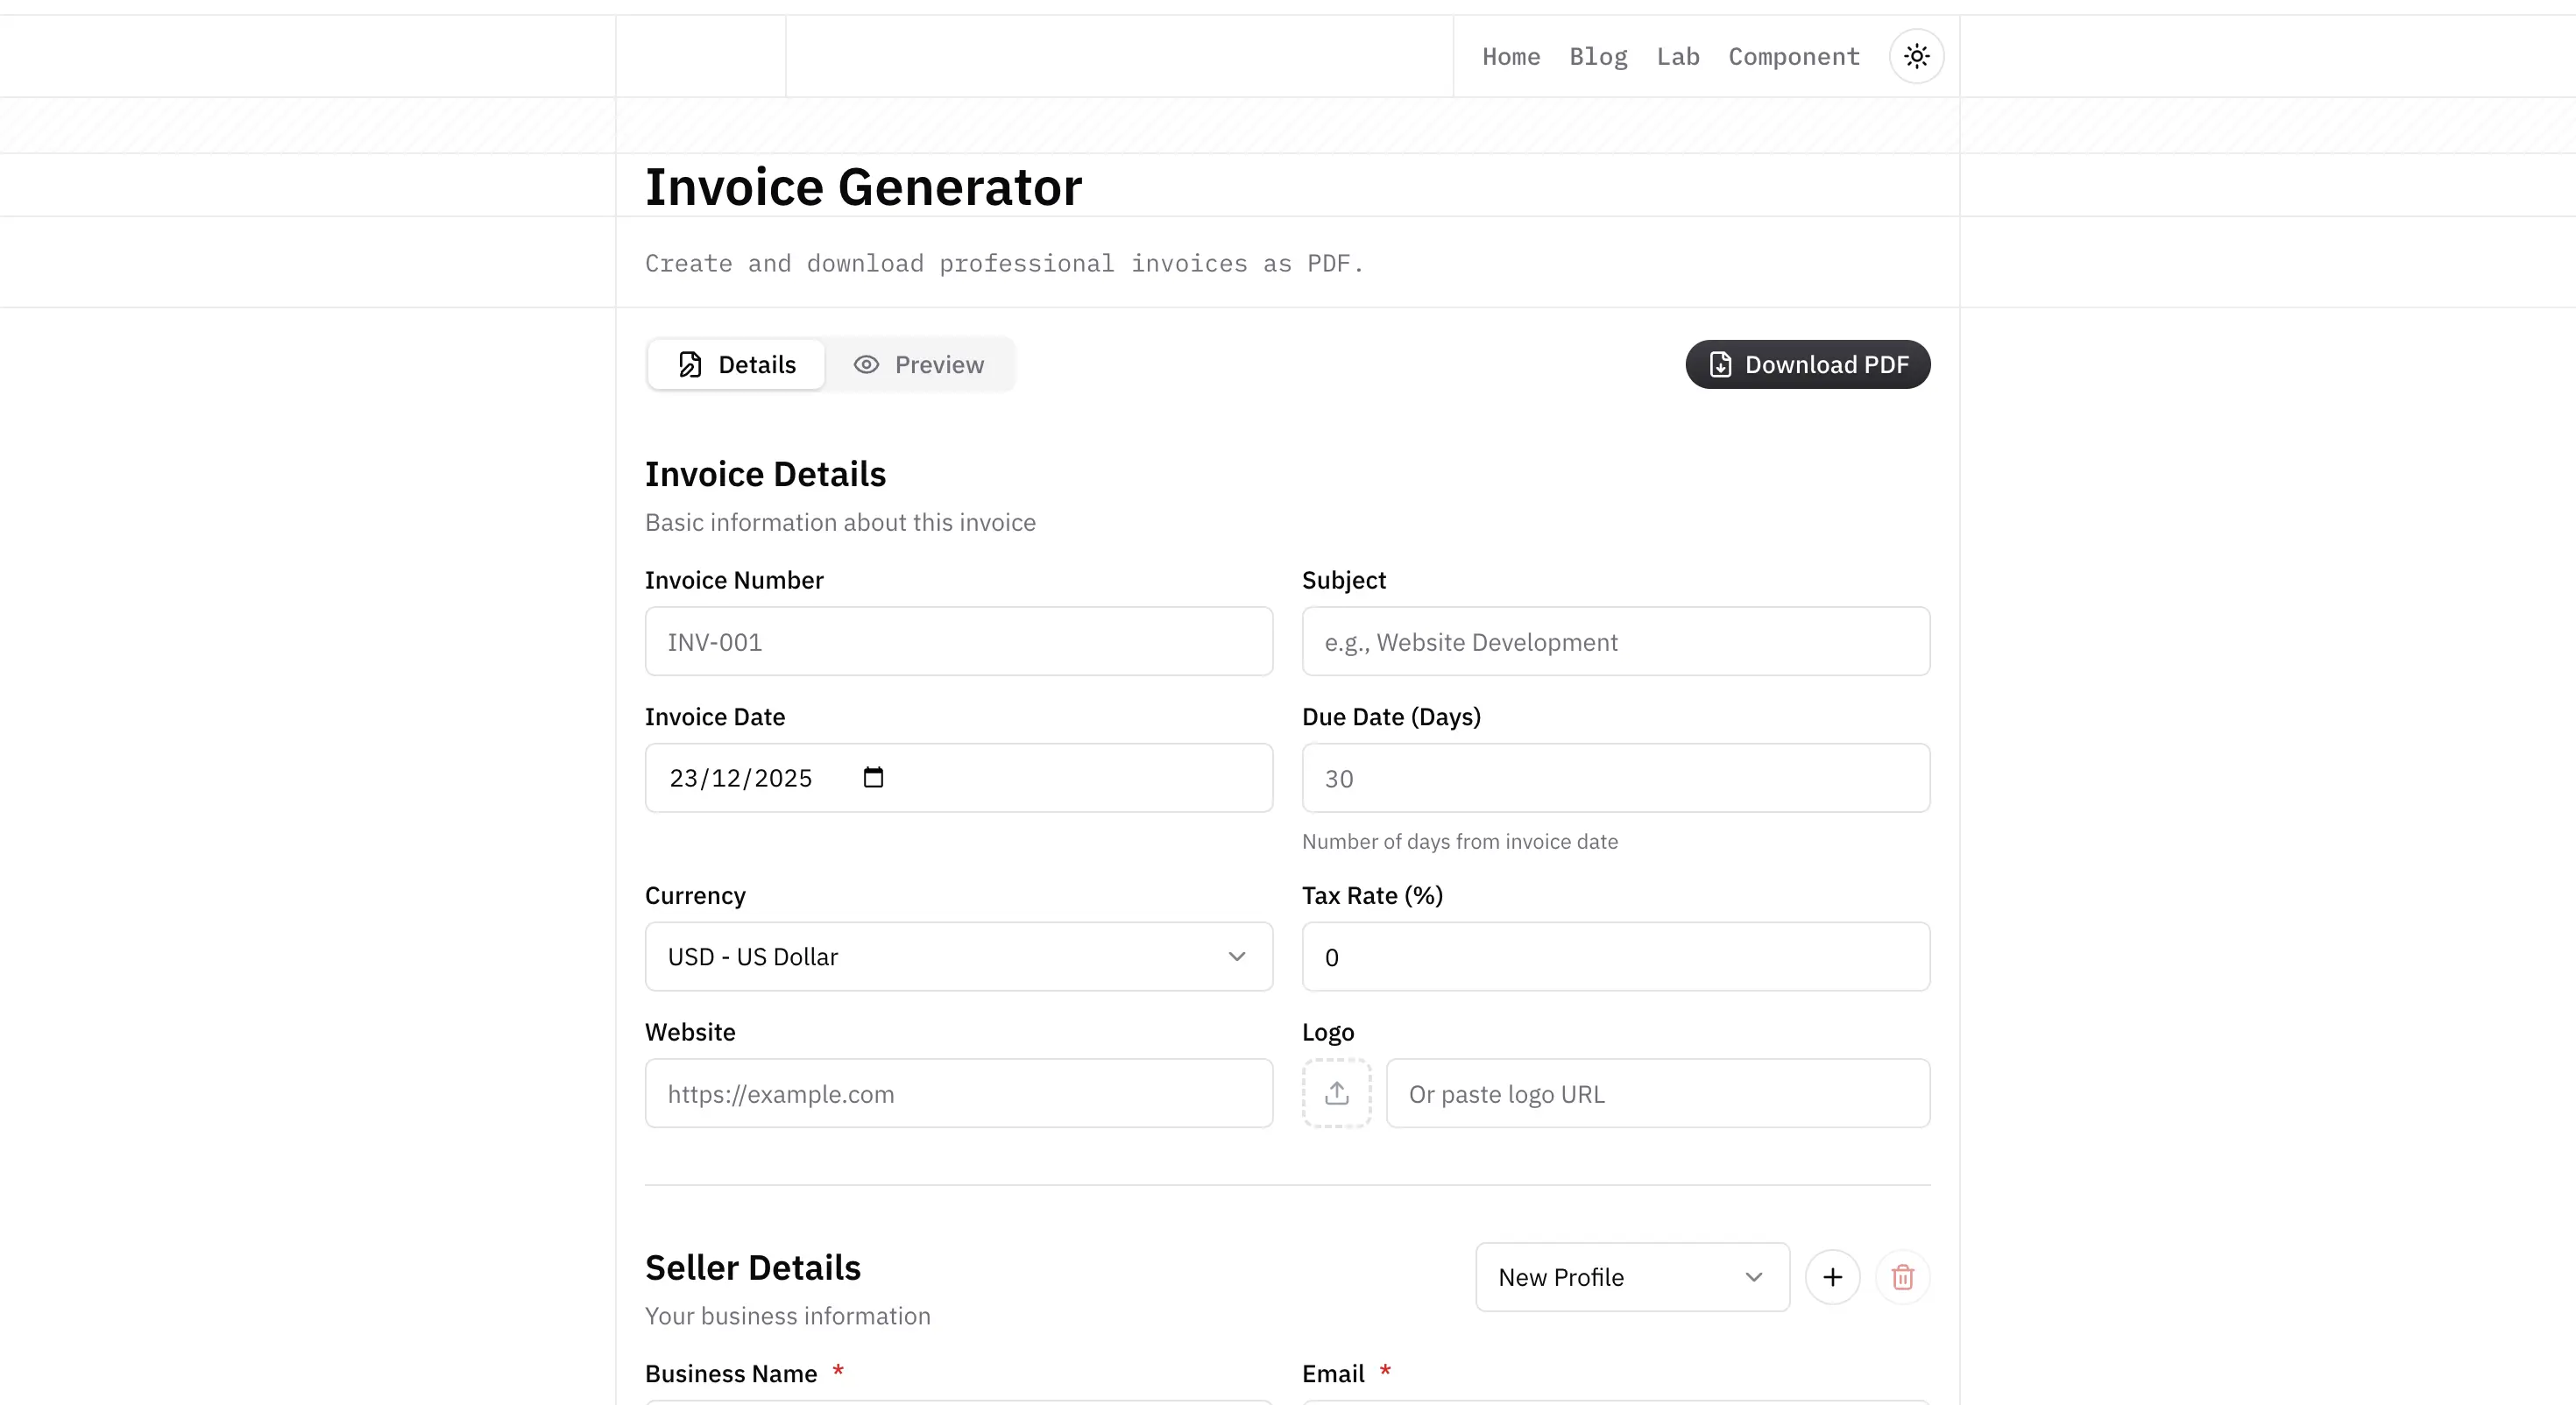Toggle theme with the sun icon
The height and width of the screenshot is (1405, 2576).
click(1916, 56)
